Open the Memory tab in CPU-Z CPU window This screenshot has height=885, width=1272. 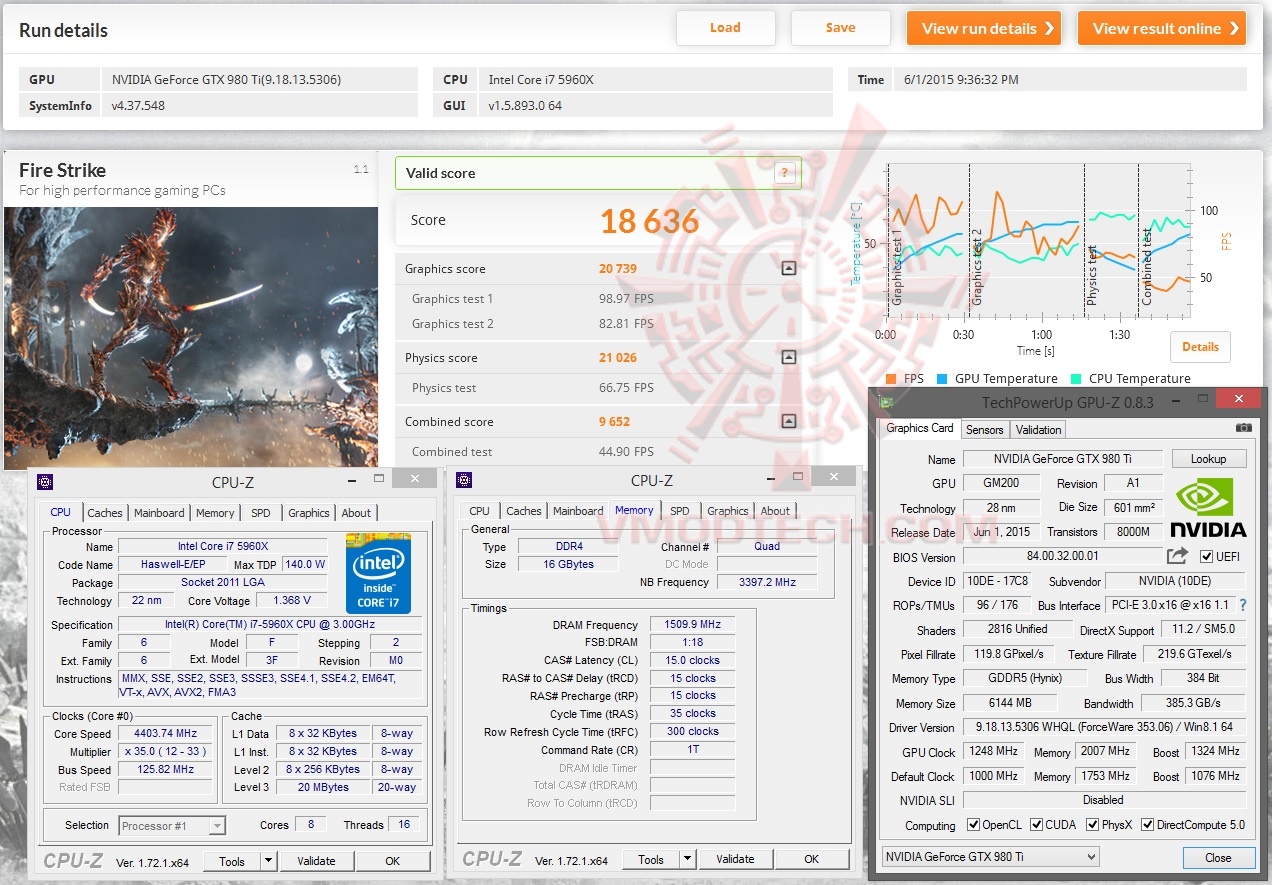pyautogui.click(x=215, y=512)
